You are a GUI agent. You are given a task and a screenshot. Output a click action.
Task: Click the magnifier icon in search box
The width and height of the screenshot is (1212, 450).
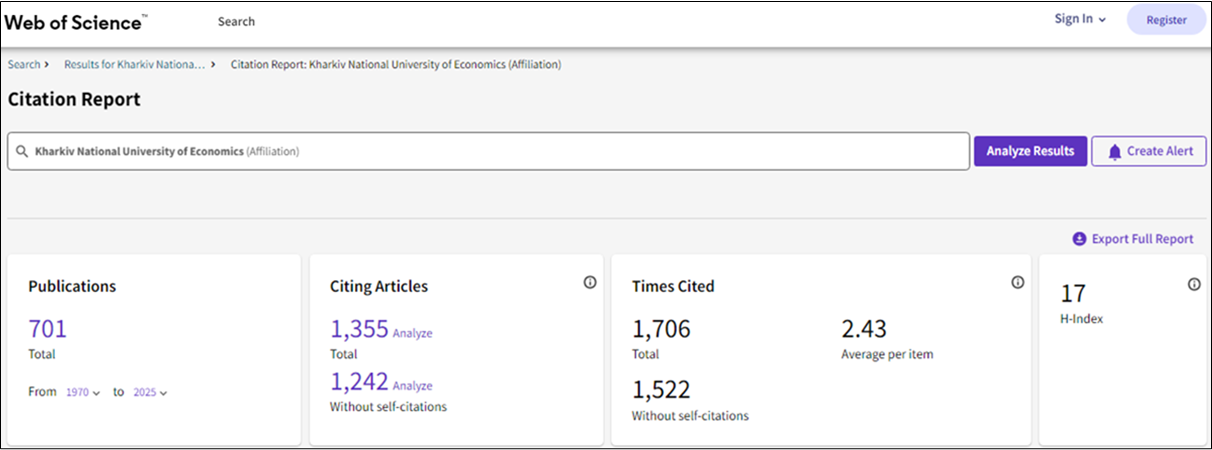click(21, 152)
